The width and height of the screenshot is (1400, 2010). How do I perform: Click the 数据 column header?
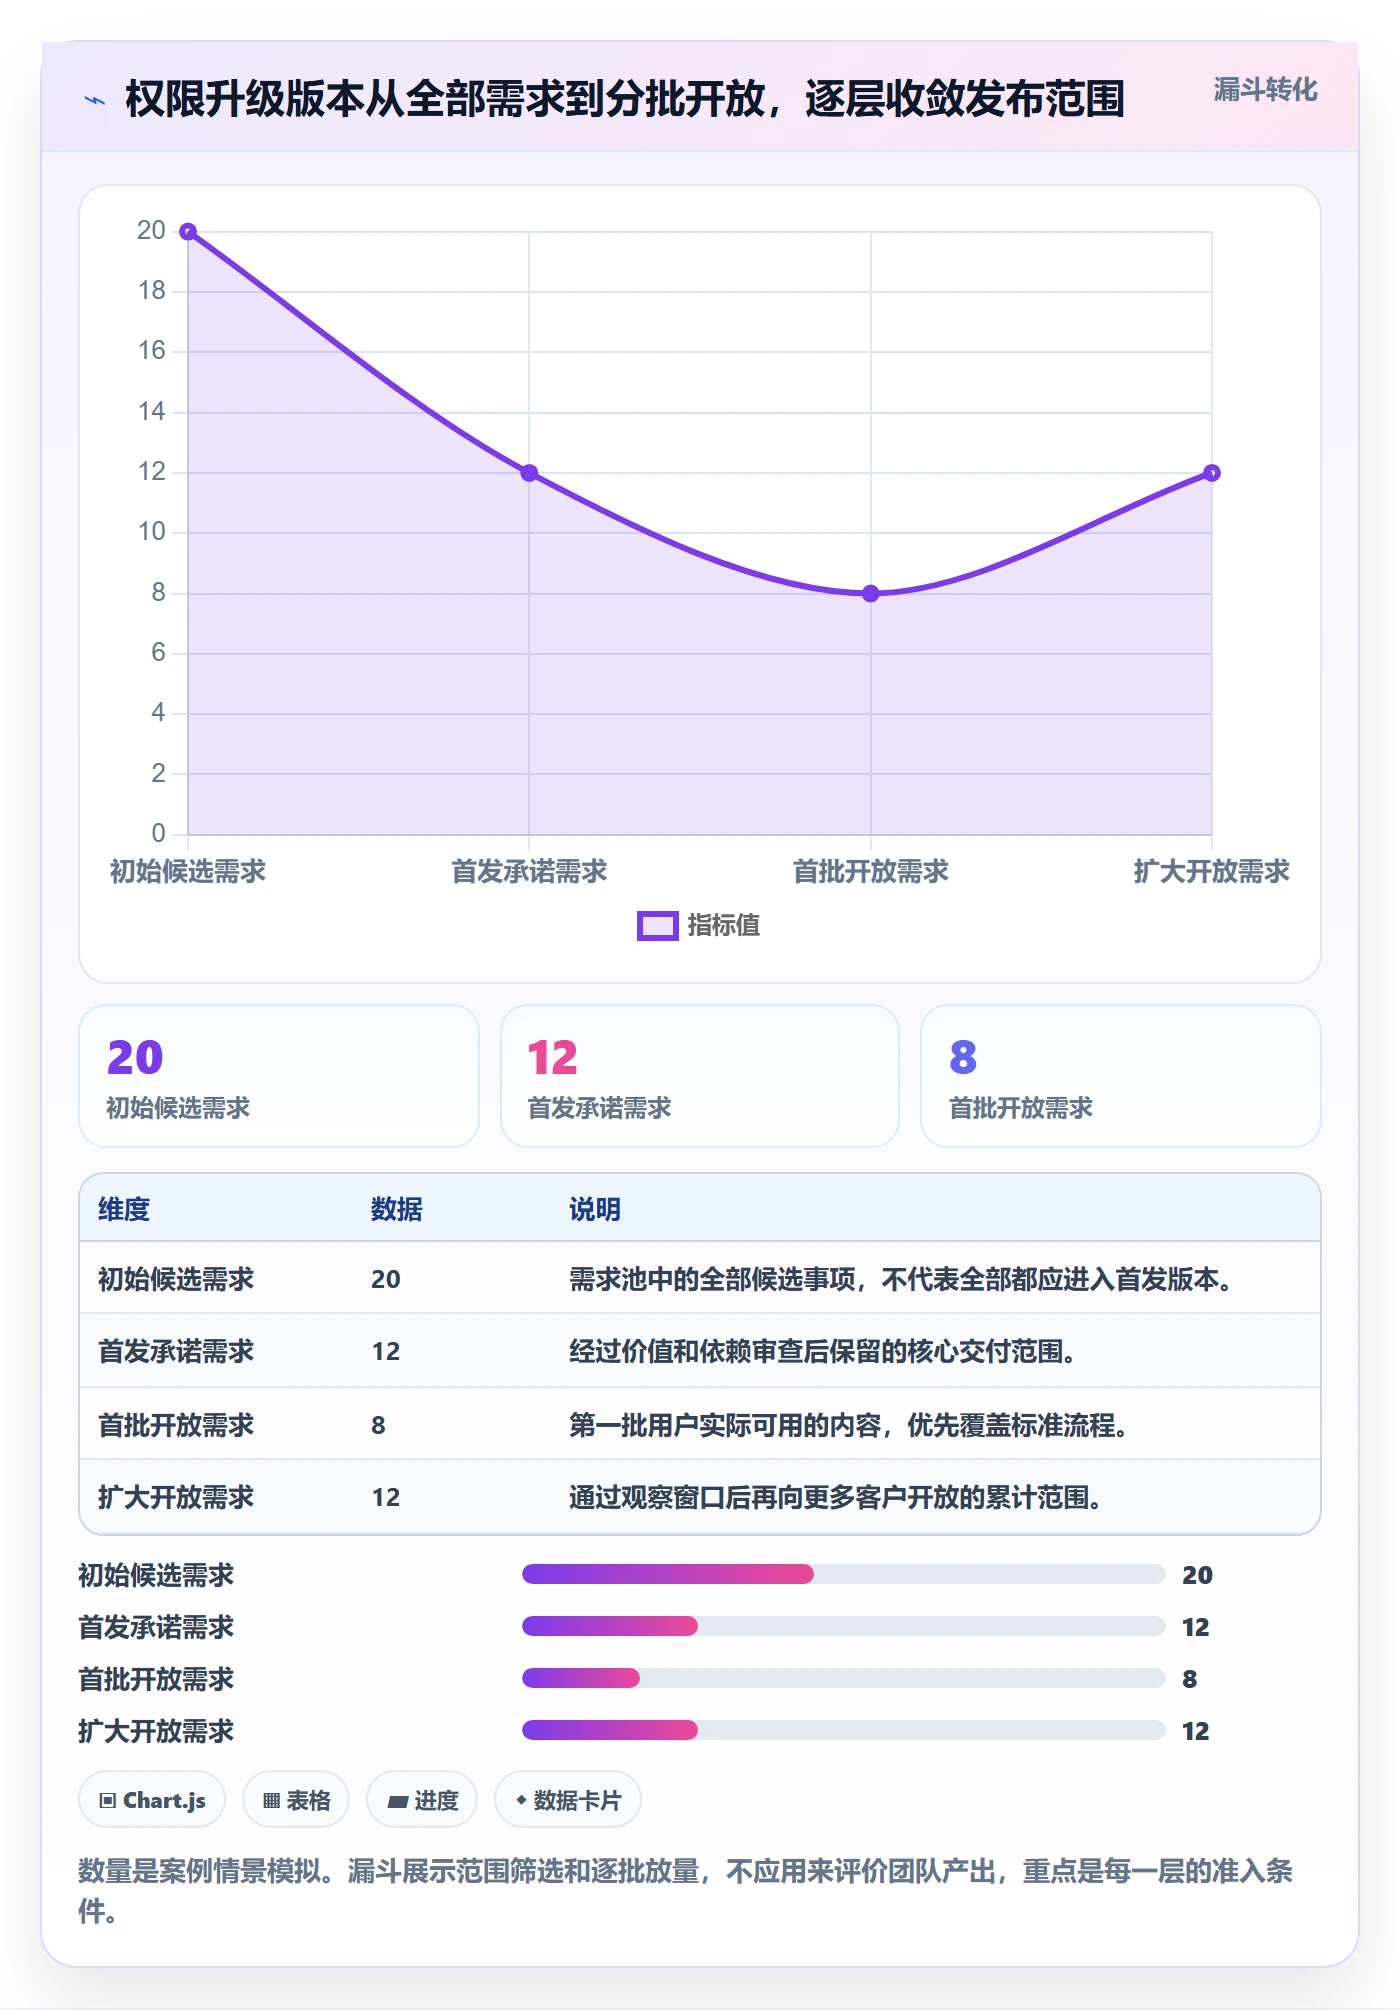point(397,1209)
